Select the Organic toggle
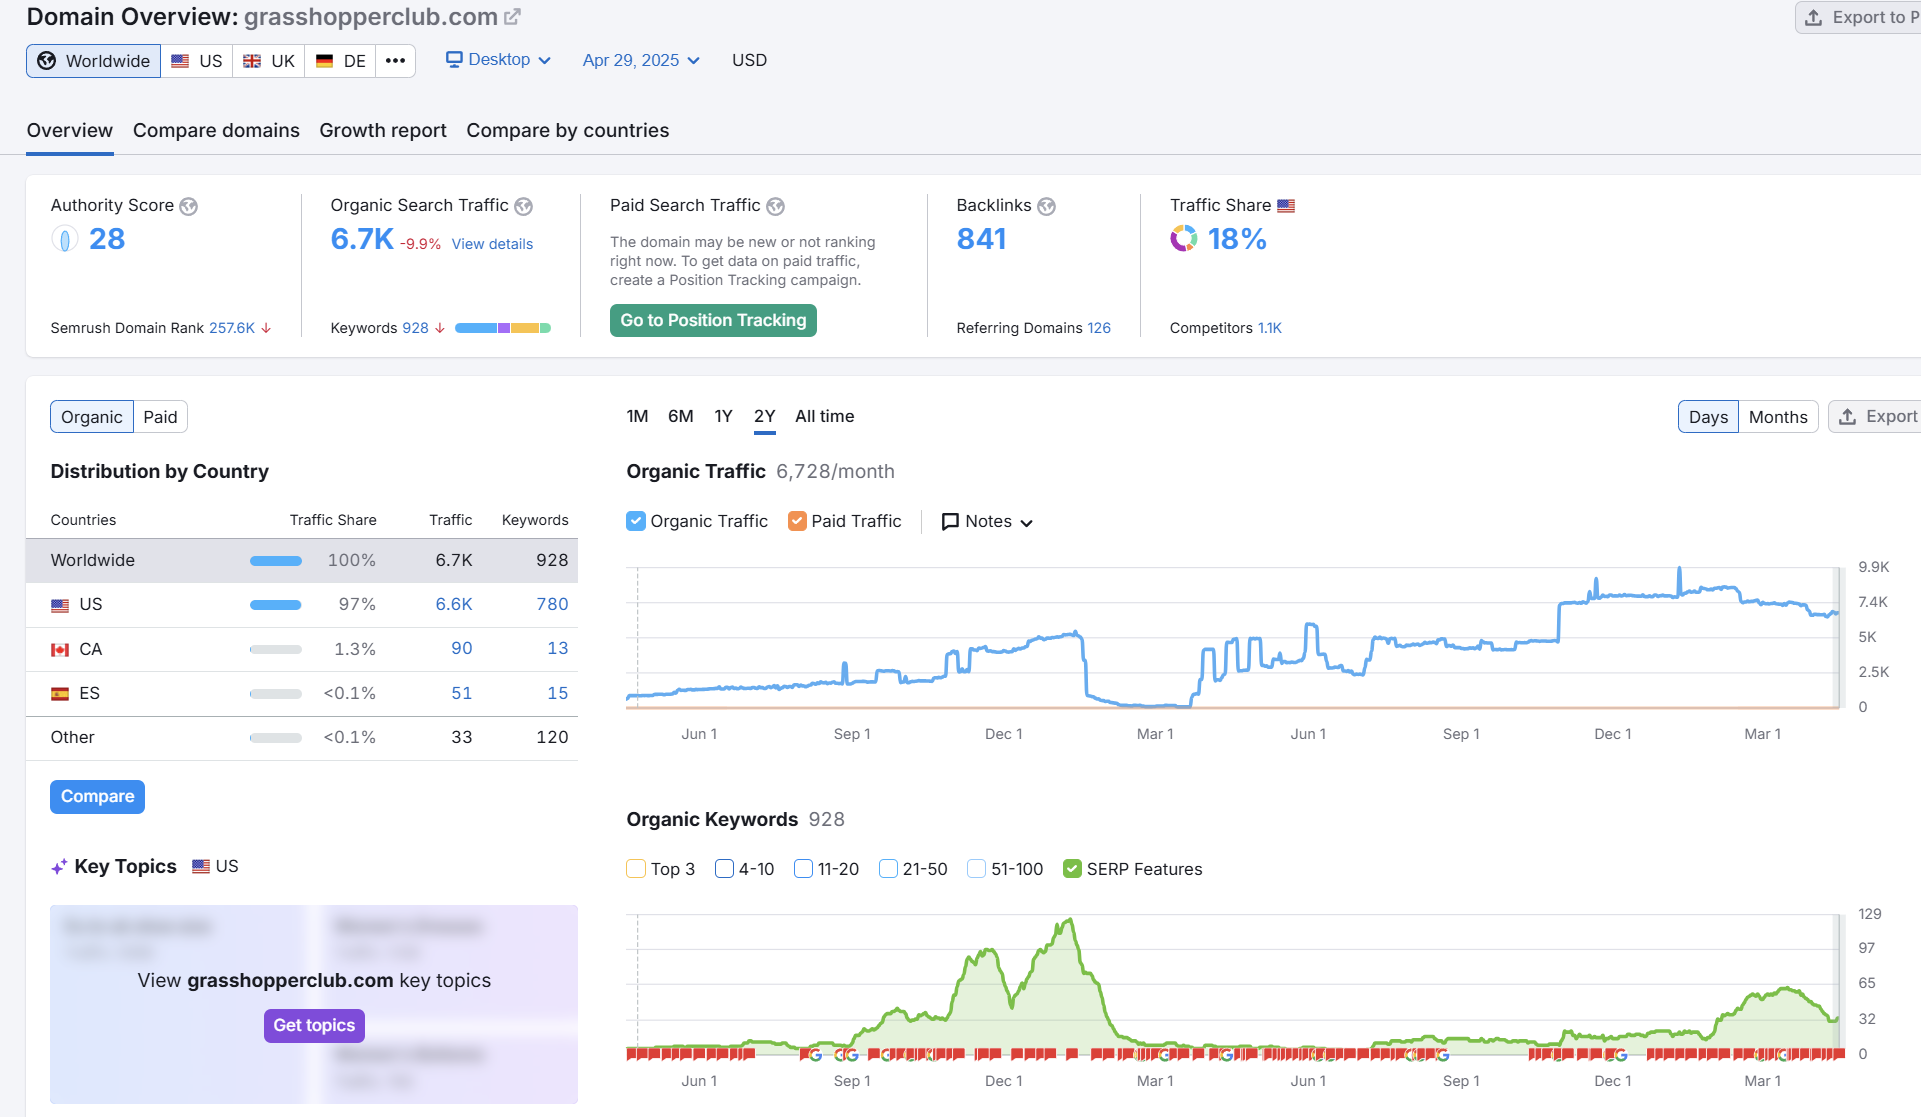Image resolution: width=1921 pixels, height=1117 pixels. coord(92,417)
